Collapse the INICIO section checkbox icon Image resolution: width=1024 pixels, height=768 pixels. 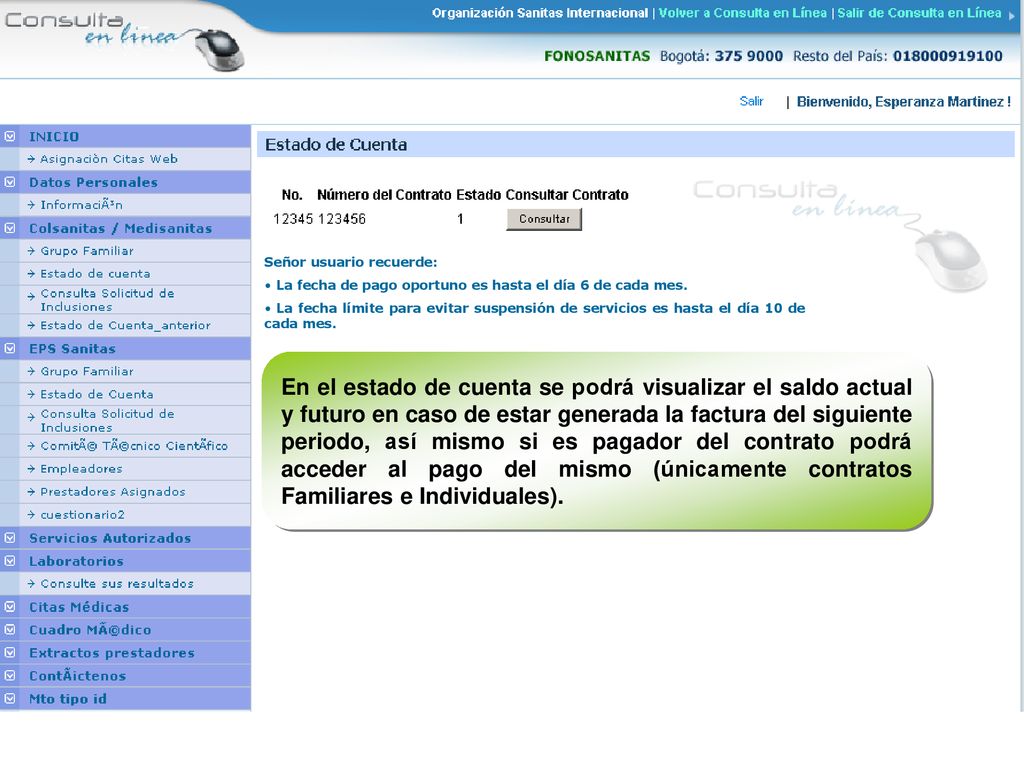[x=10, y=136]
